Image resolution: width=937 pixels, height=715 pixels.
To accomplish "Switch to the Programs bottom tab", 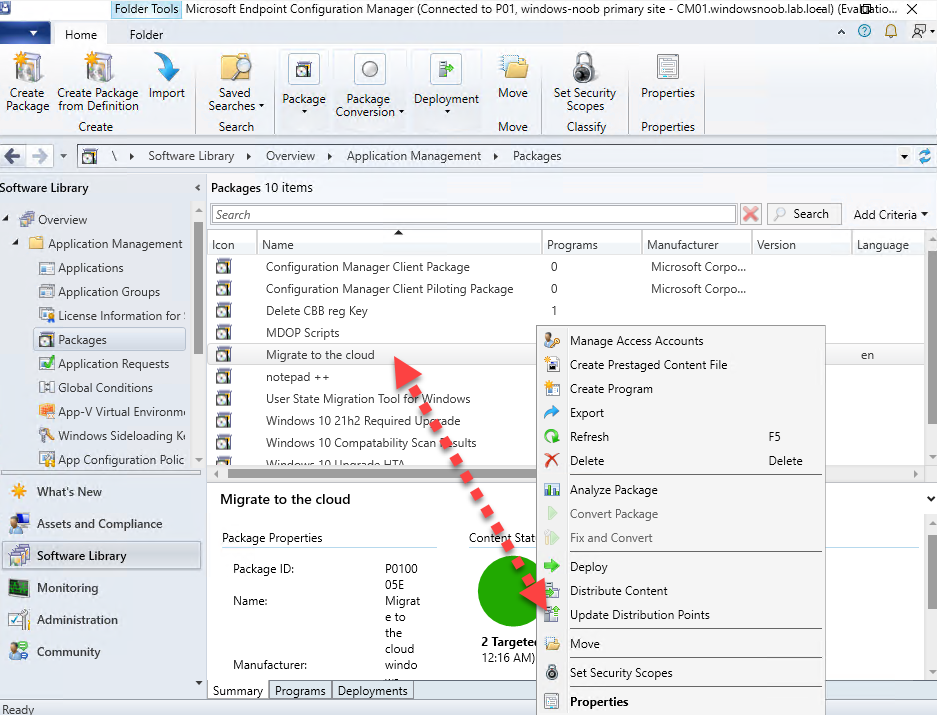I will click(x=300, y=690).
